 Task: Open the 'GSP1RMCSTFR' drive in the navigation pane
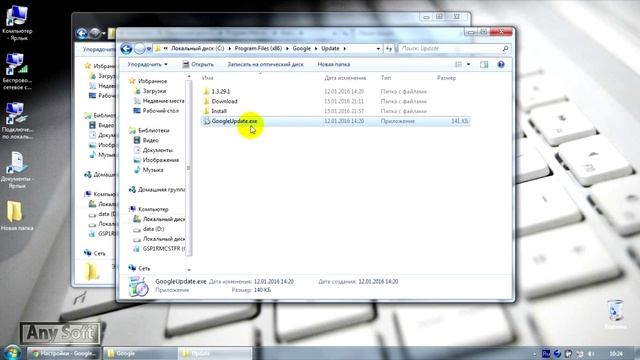(164, 249)
